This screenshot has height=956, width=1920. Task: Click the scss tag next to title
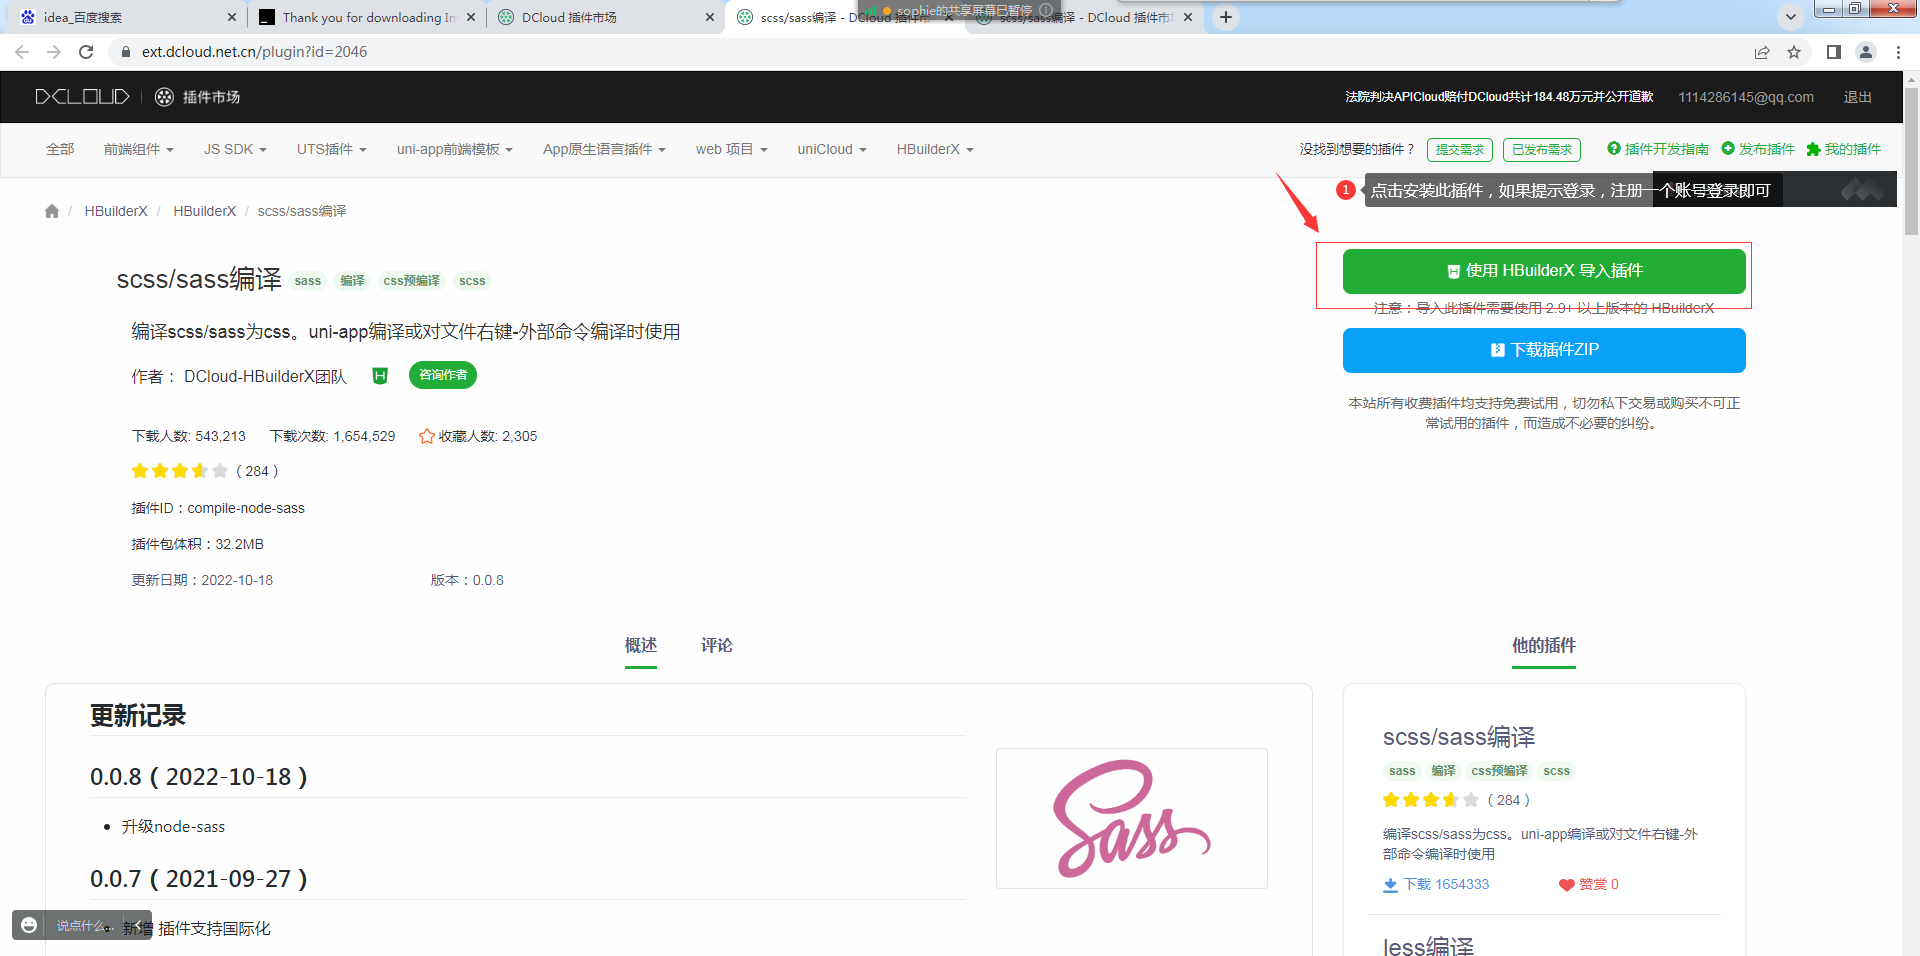(472, 281)
